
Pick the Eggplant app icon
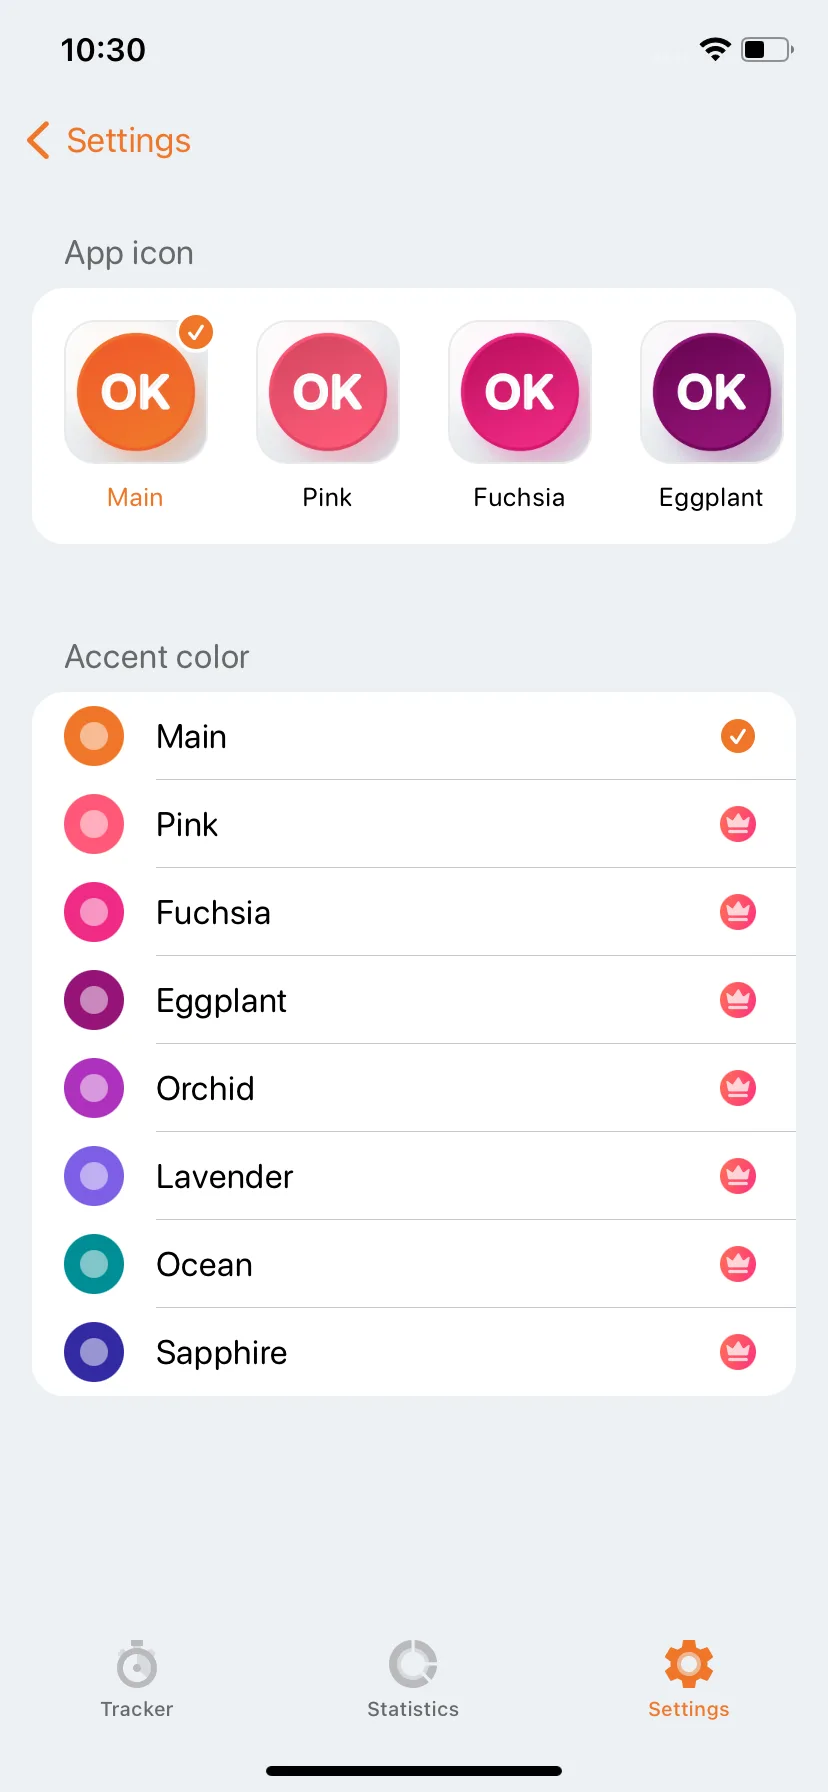[712, 392]
